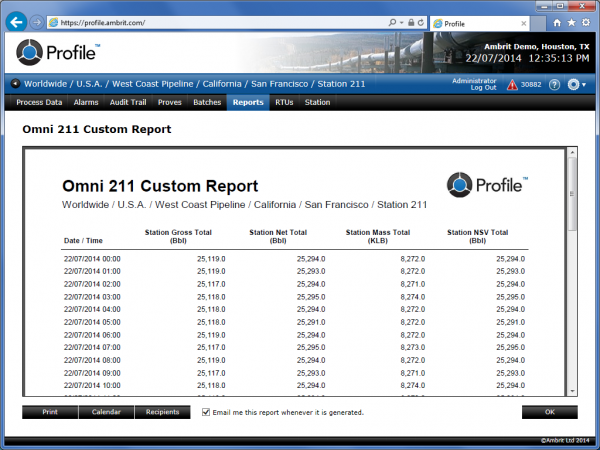
Task: Click the Station Gross Total column header
Action: click(x=178, y=236)
